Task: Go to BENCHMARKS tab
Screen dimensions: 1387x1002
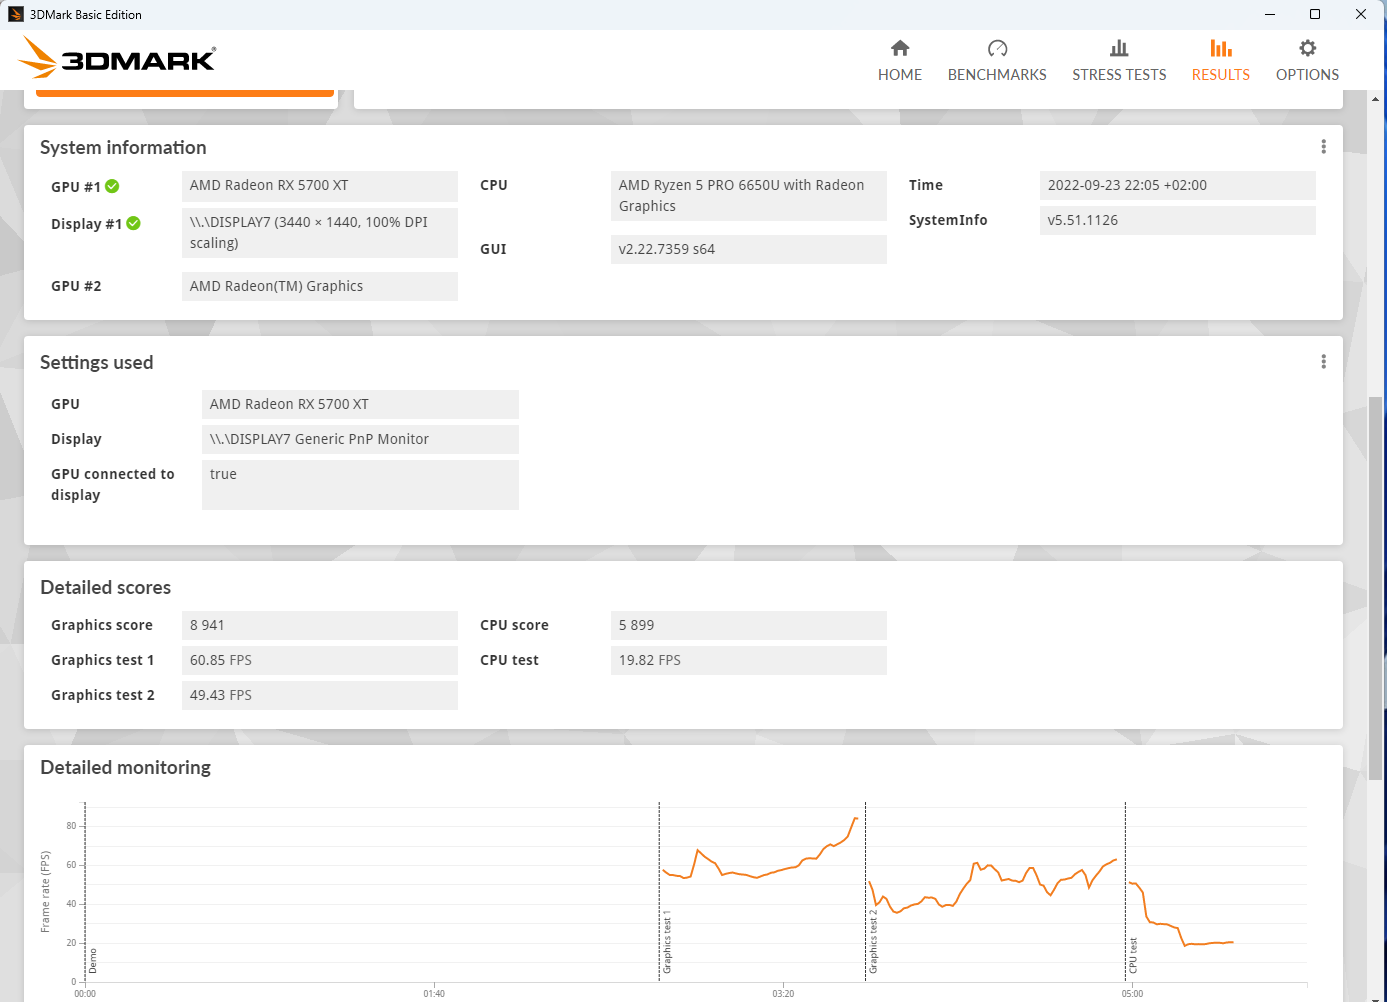Action: (997, 61)
